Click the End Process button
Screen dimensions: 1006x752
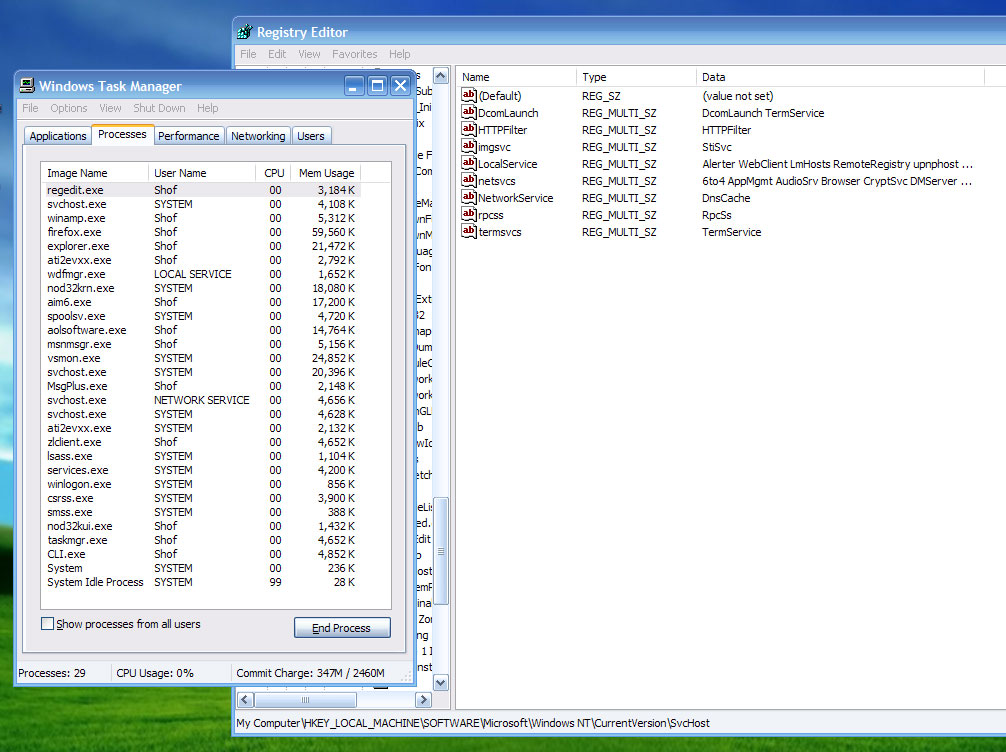[x=341, y=627]
